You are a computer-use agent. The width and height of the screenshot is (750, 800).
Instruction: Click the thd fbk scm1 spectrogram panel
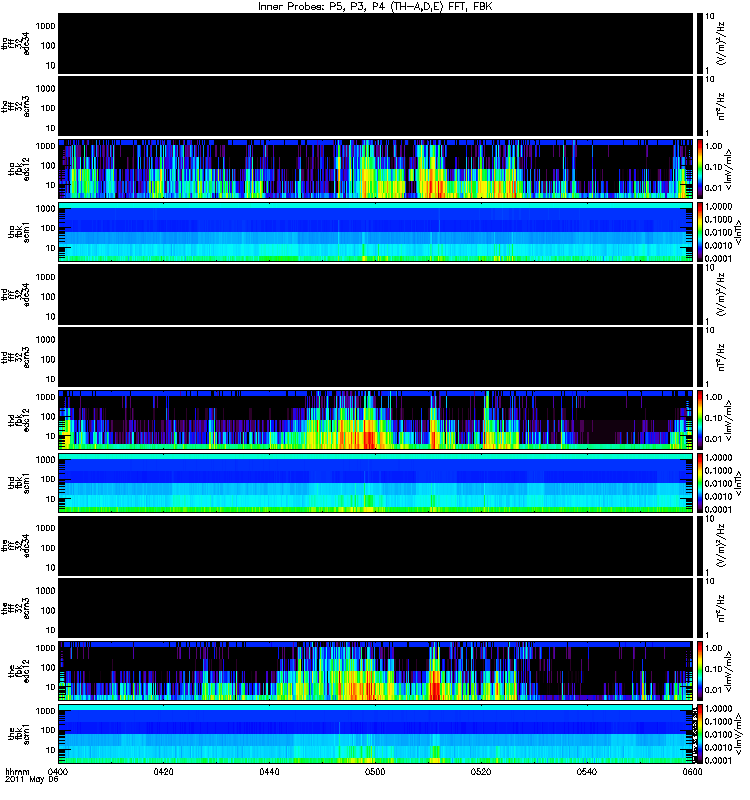pos(376,483)
